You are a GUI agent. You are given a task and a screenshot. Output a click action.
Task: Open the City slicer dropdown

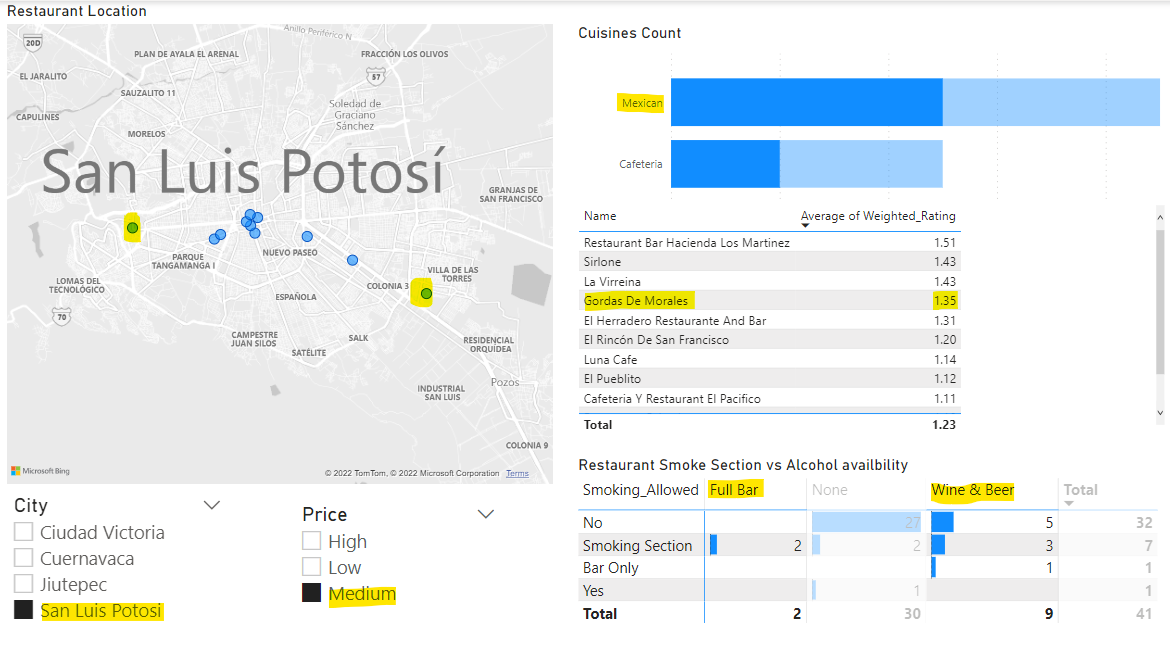click(211, 505)
